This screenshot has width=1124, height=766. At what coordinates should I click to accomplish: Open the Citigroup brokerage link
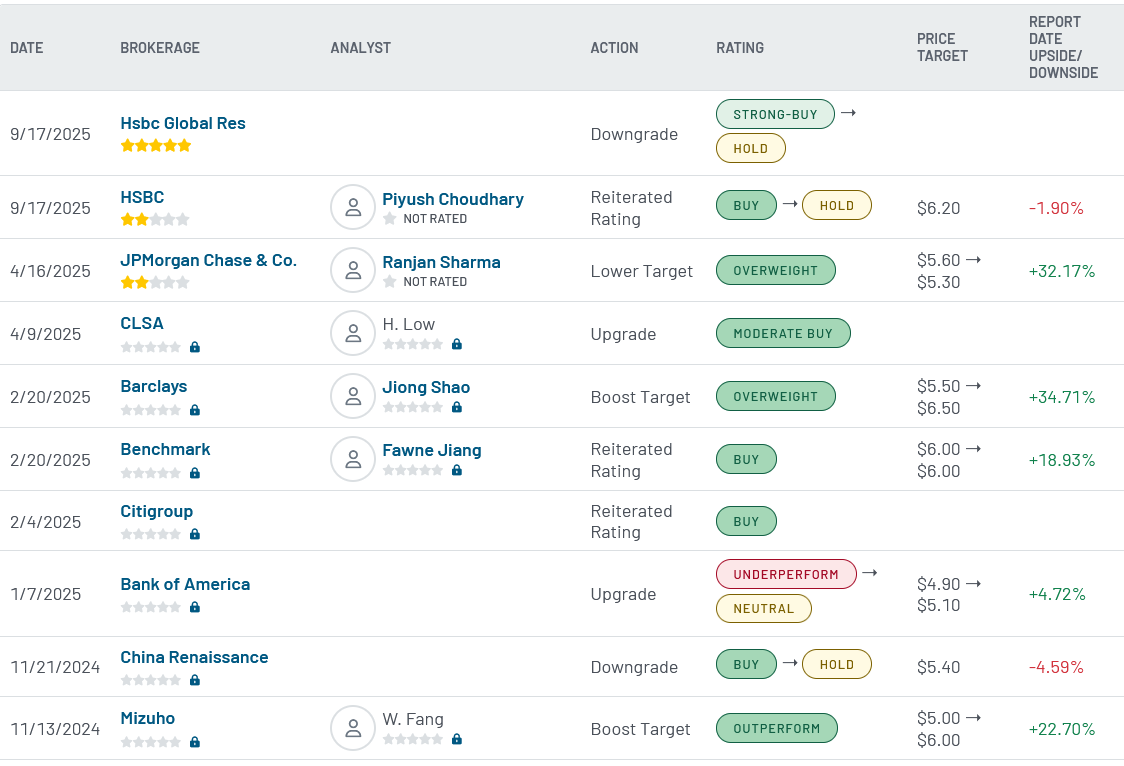(156, 512)
